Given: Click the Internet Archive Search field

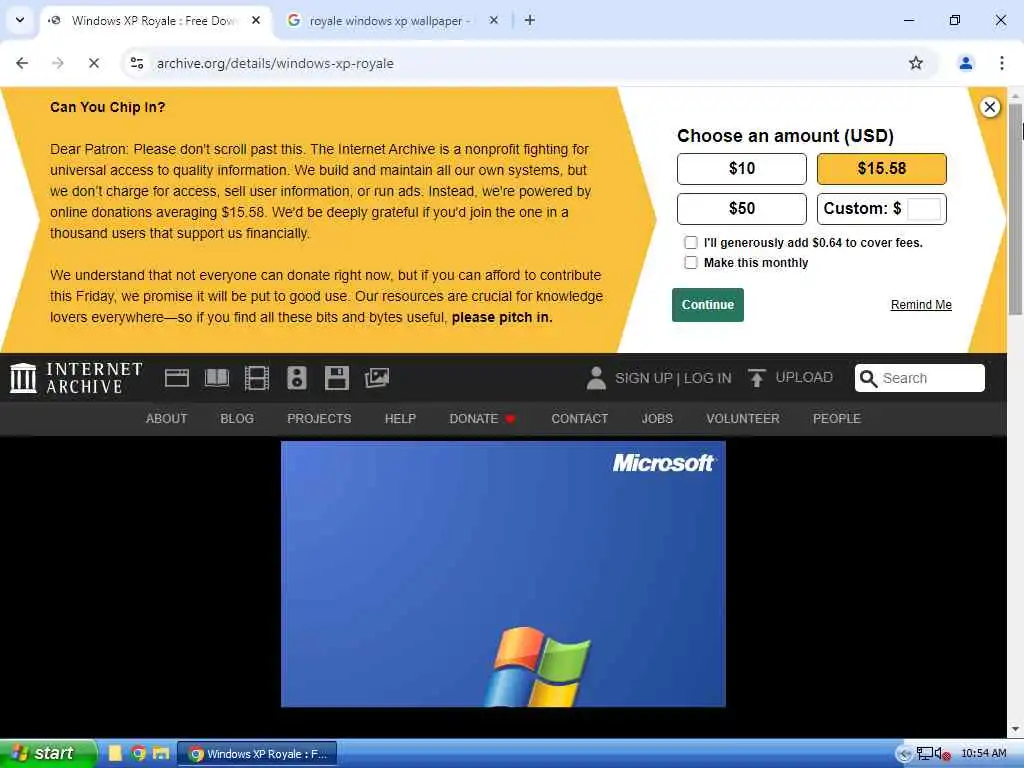Looking at the screenshot, I should (x=920, y=378).
